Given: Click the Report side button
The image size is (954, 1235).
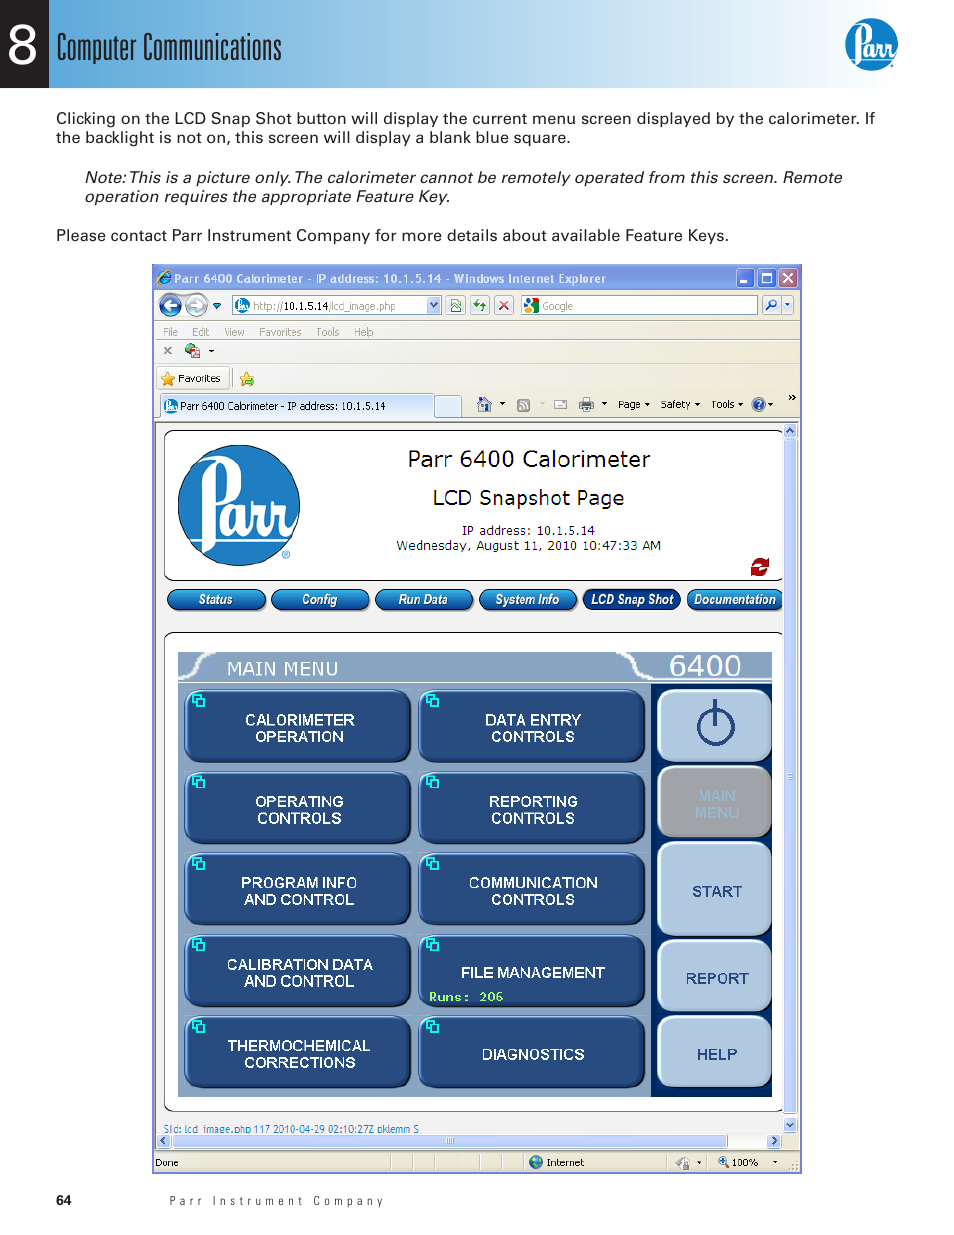Looking at the screenshot, I should pos(715,977).
